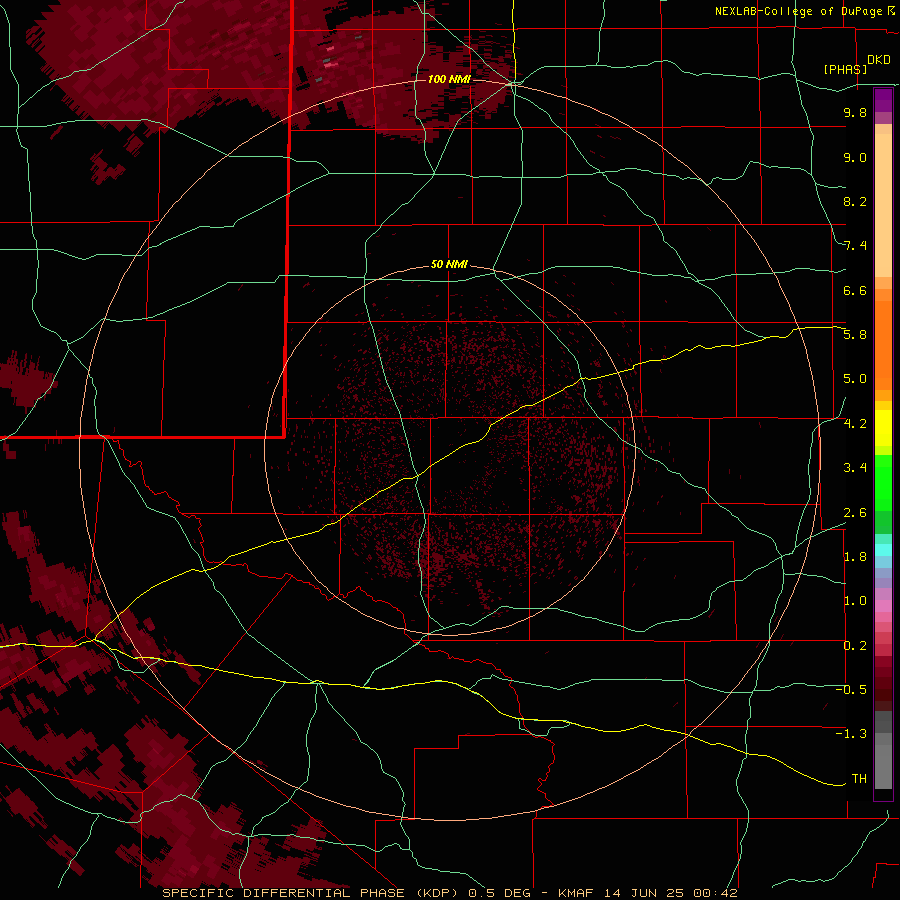The image size is (900, 900).
Task: Click the 6.6 legend value
Action: coord(855,290)
